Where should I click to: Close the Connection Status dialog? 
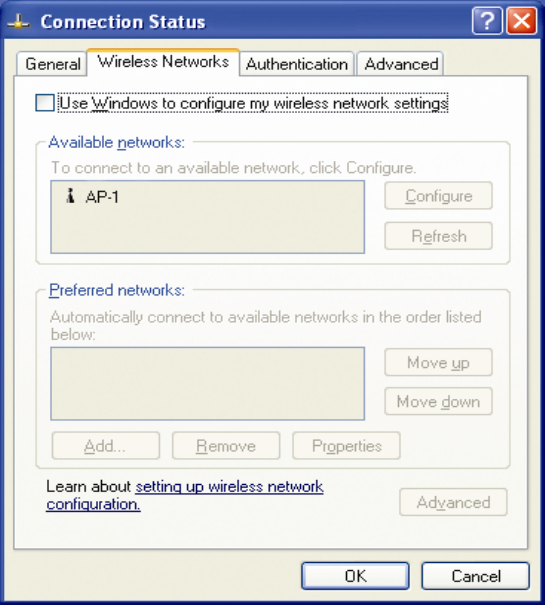pyautogui.click(x=521, y=20)
